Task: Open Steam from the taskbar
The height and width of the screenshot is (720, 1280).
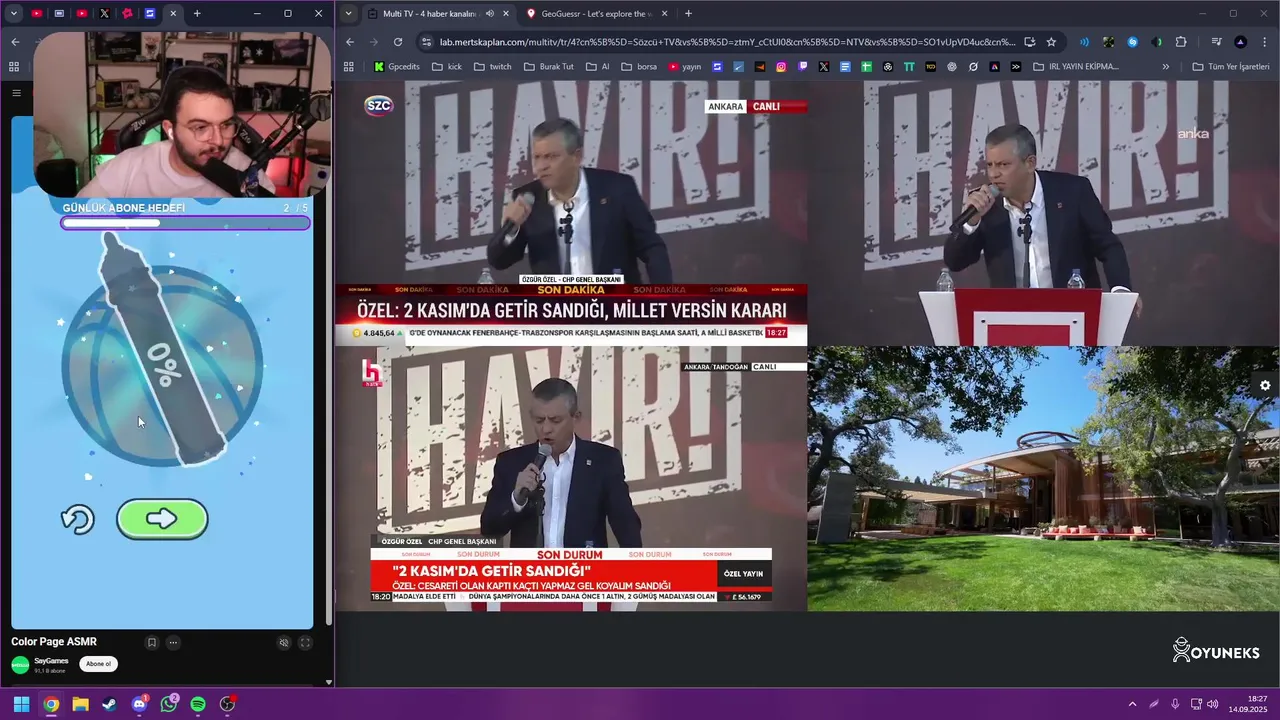Action: click(x=109, y=704)
